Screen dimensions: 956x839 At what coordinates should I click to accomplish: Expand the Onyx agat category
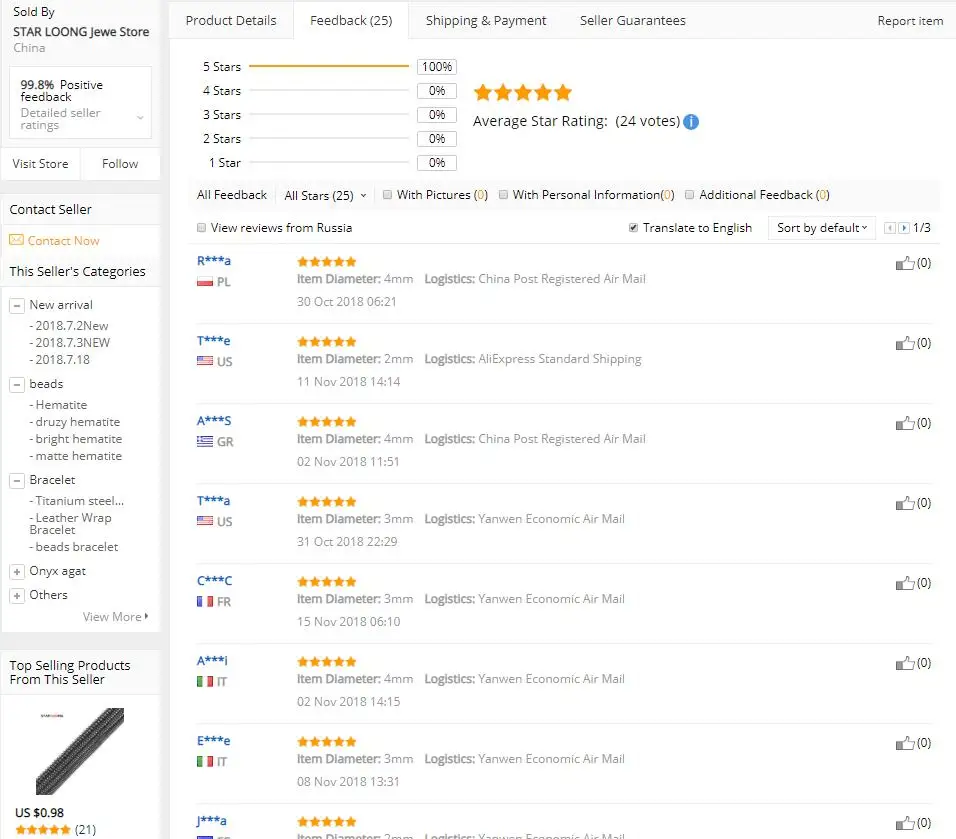[x=17, y=572]
